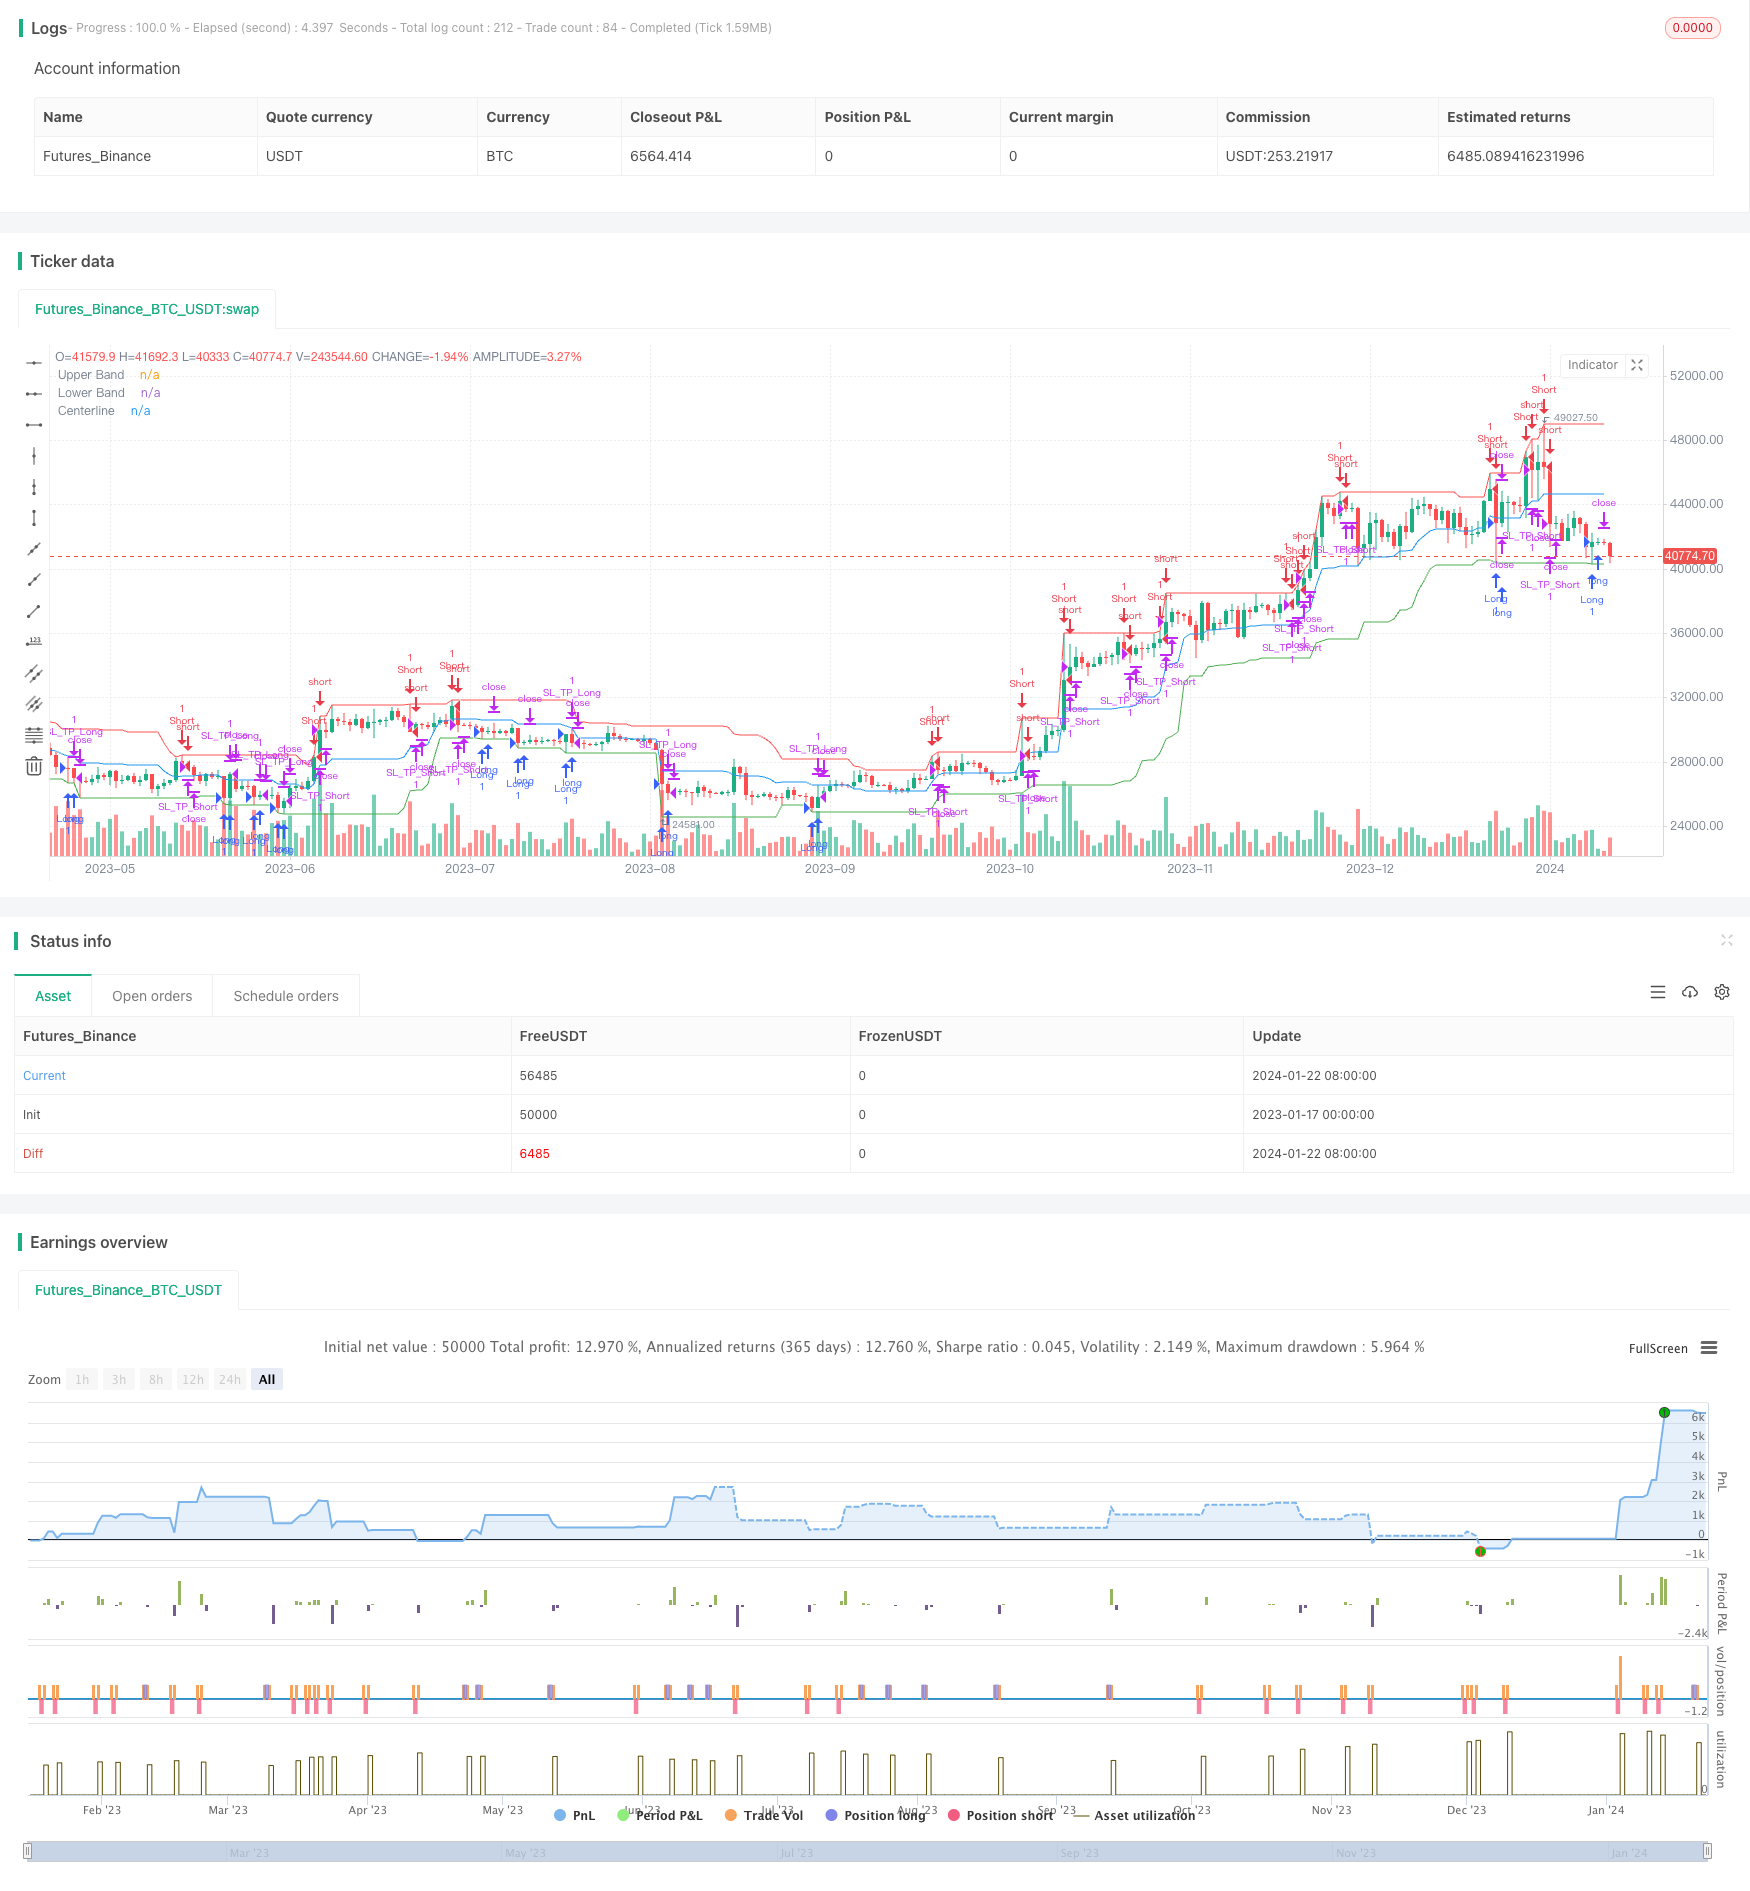Set earnings chart zoom to 12h
Viewport: 1750px width, 1891px height.
(193, 1379)
